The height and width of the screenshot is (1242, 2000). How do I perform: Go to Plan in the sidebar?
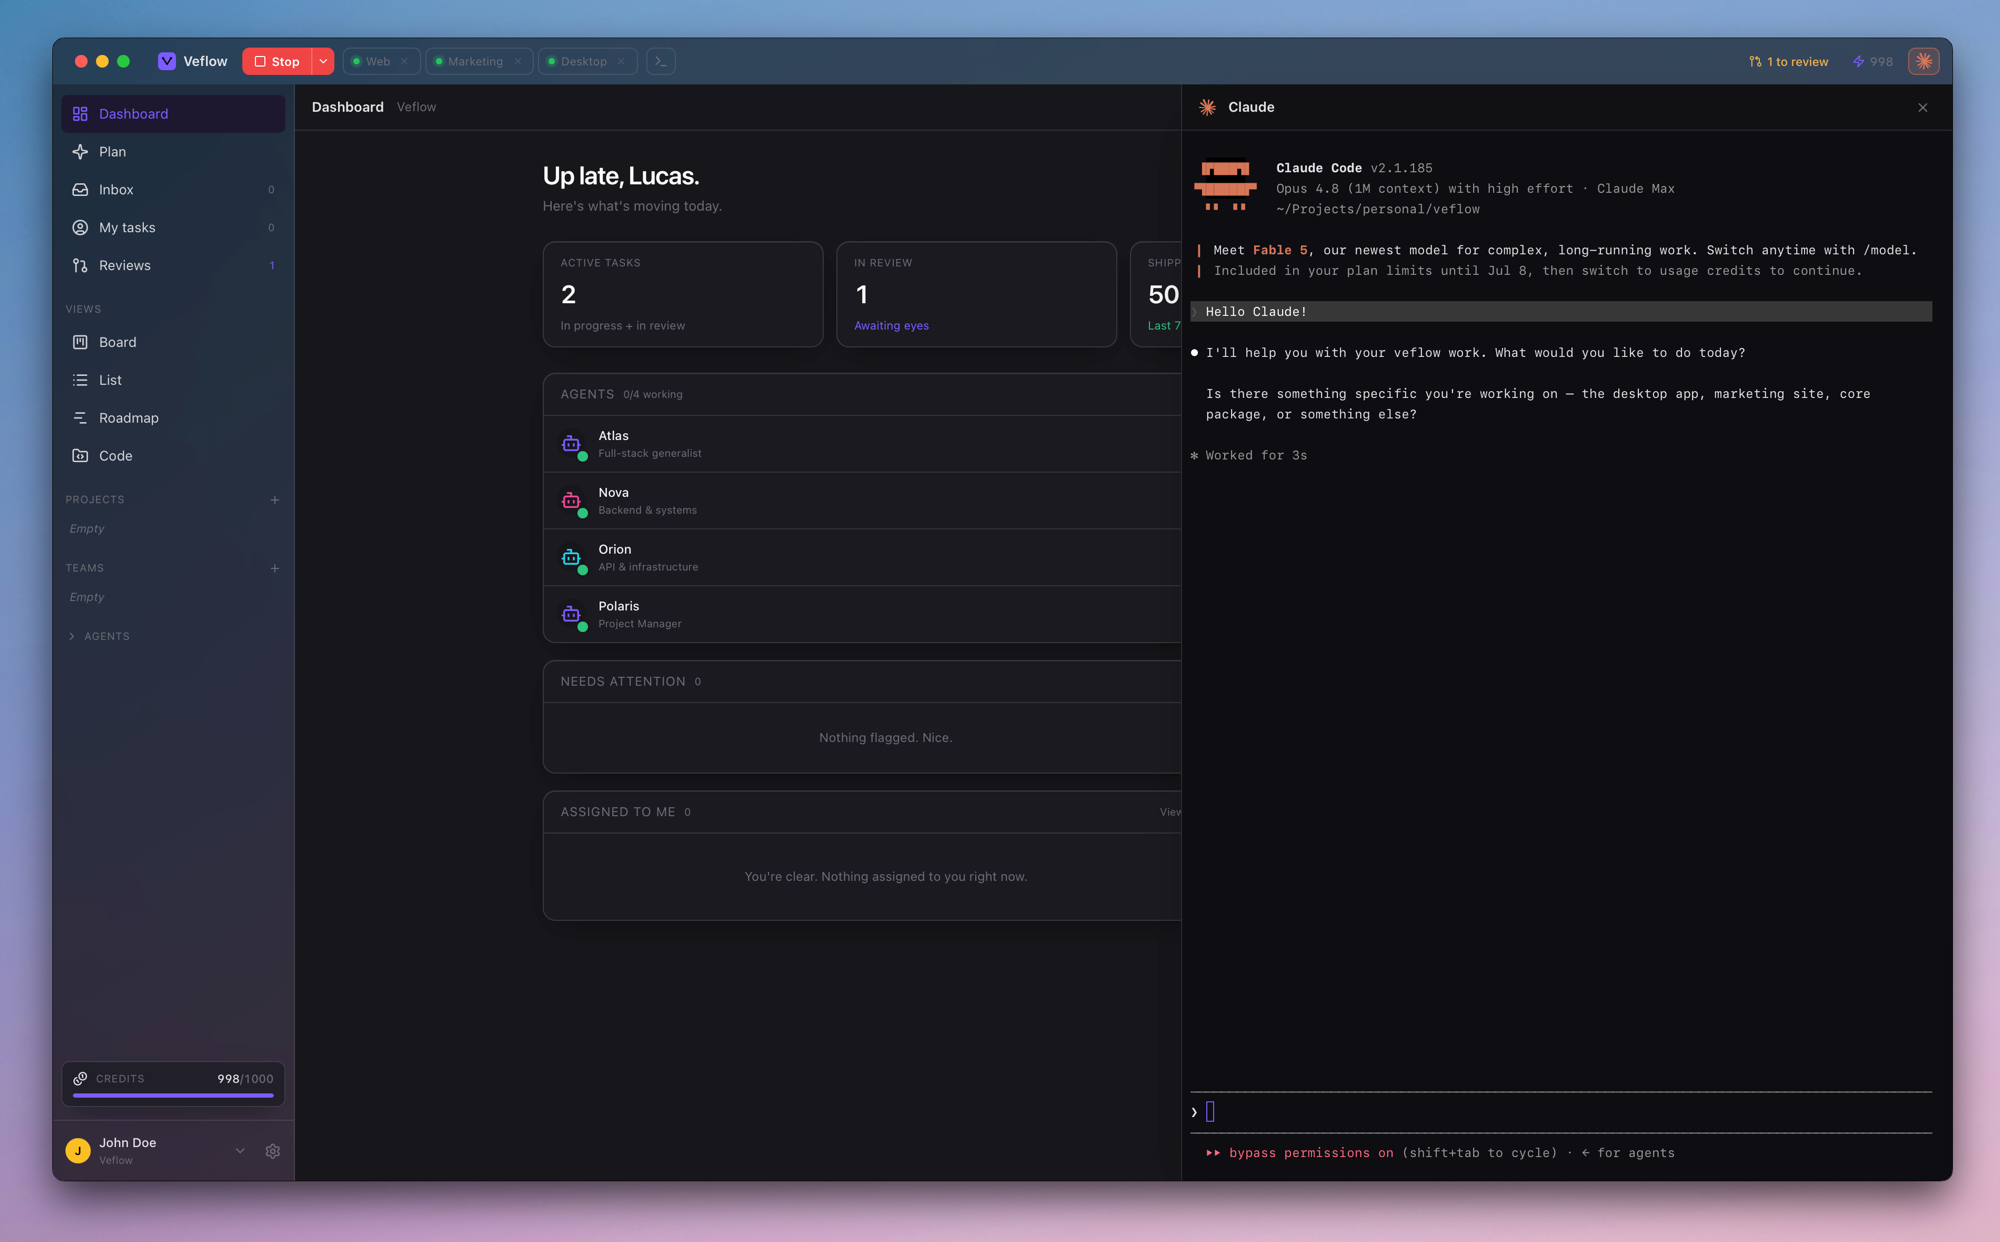click(x=173, y=152)
